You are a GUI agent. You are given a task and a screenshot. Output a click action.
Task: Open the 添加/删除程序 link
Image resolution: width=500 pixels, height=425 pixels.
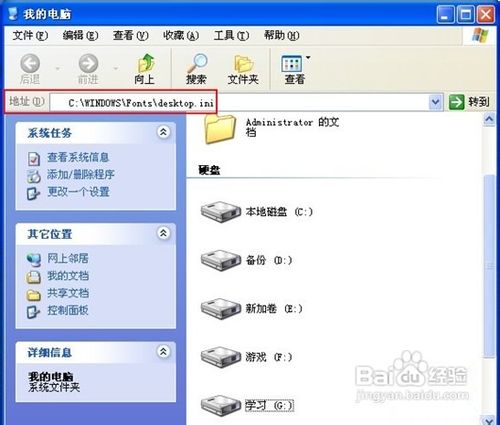pyautogui.click(x=81, y=174)
